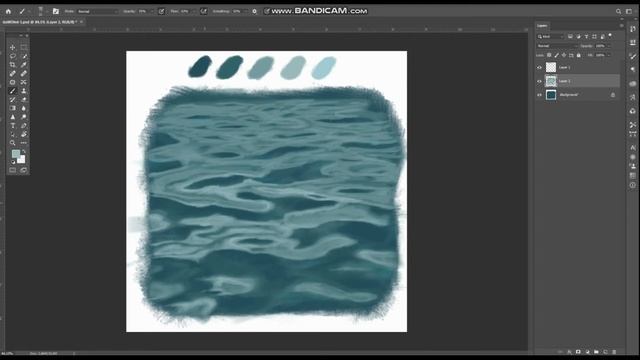Click the options bar Opacity value field
The width and height of the screenshot is (640, 360).
(x=143, y=11)
